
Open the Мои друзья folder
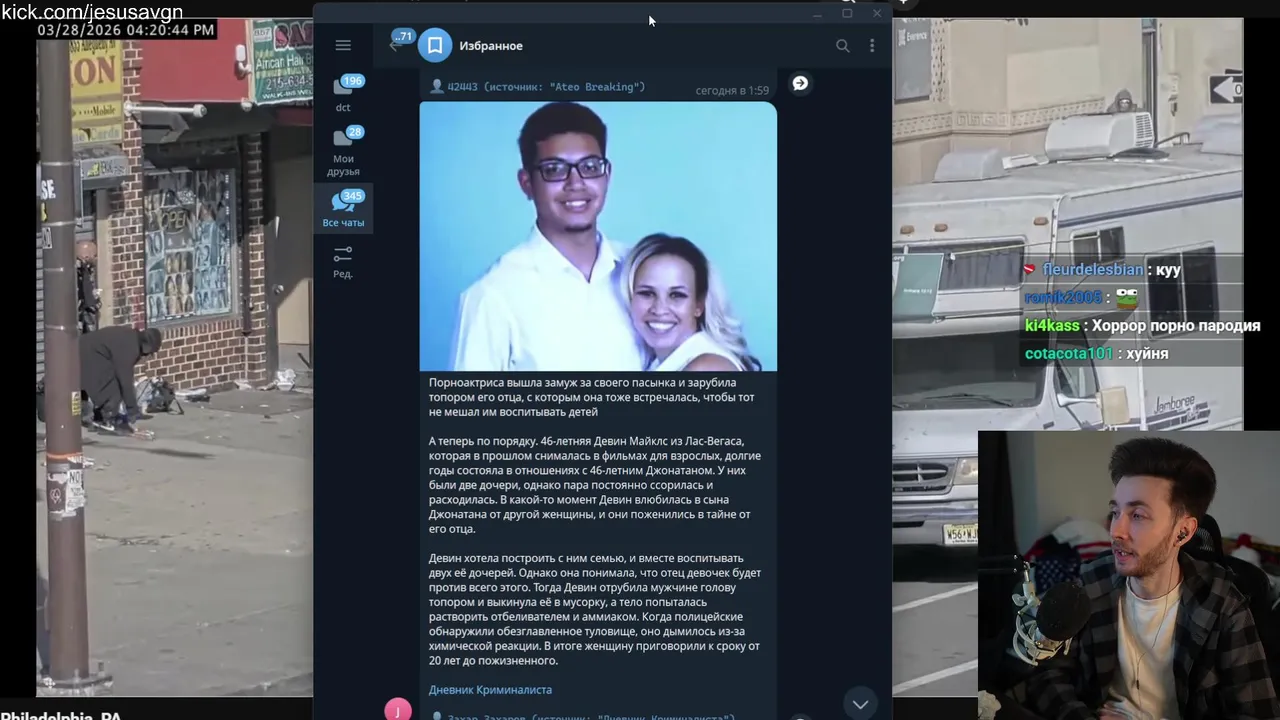point(343,150)
